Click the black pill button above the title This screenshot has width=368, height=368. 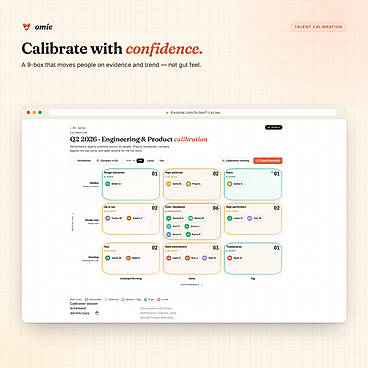274,127
